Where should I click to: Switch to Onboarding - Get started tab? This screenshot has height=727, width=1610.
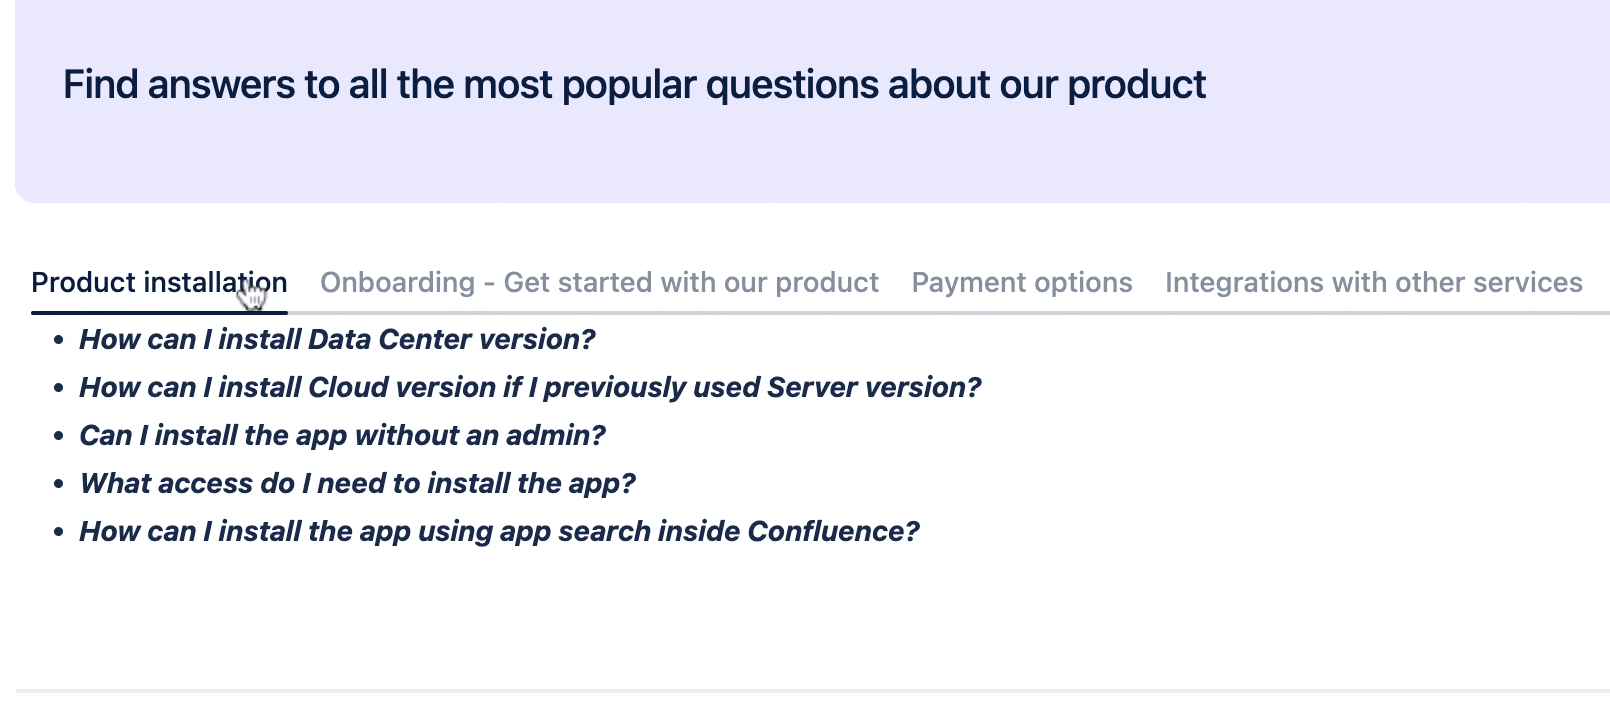pyautogui.click(x=599, y=283)
